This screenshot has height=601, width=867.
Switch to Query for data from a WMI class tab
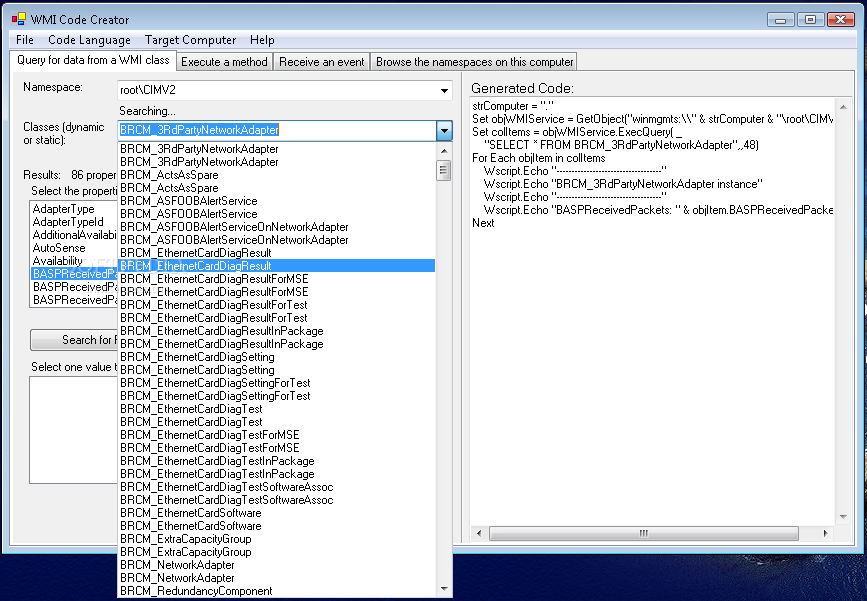[x=93, y=60]
